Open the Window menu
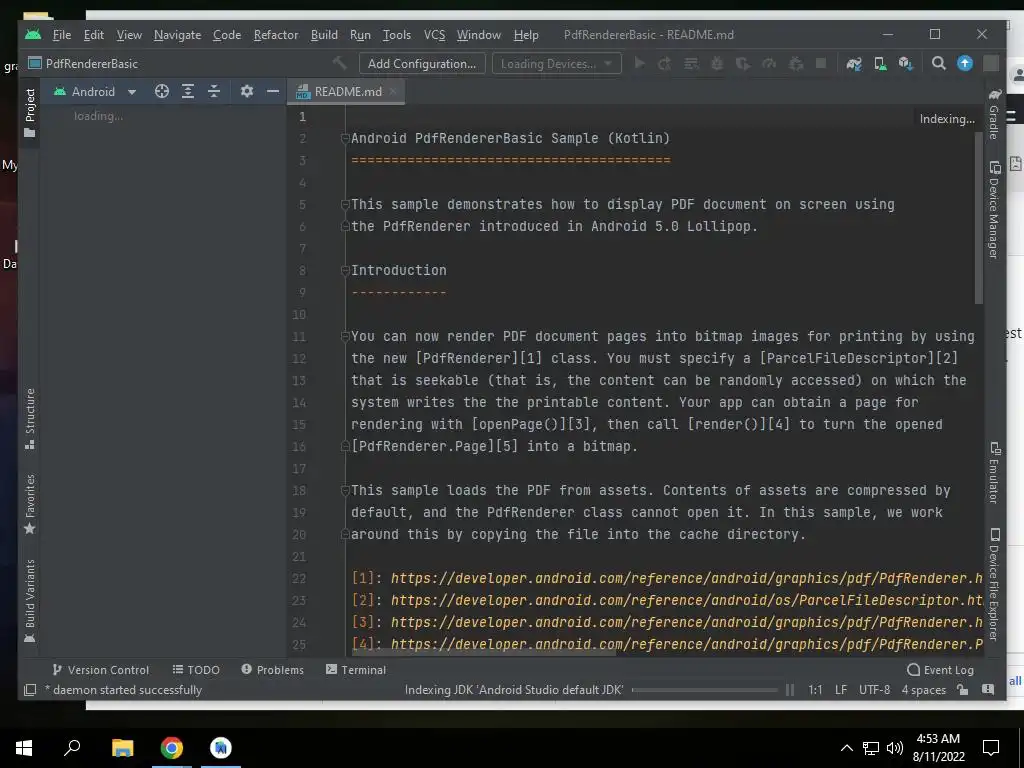 click(479, 35)
